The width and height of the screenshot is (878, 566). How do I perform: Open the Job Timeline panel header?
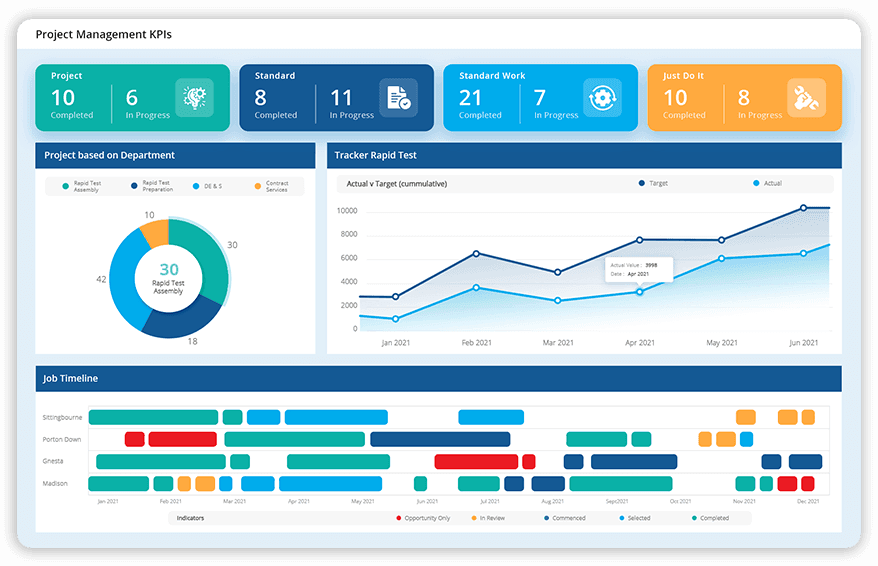click(x=438, y=379)
